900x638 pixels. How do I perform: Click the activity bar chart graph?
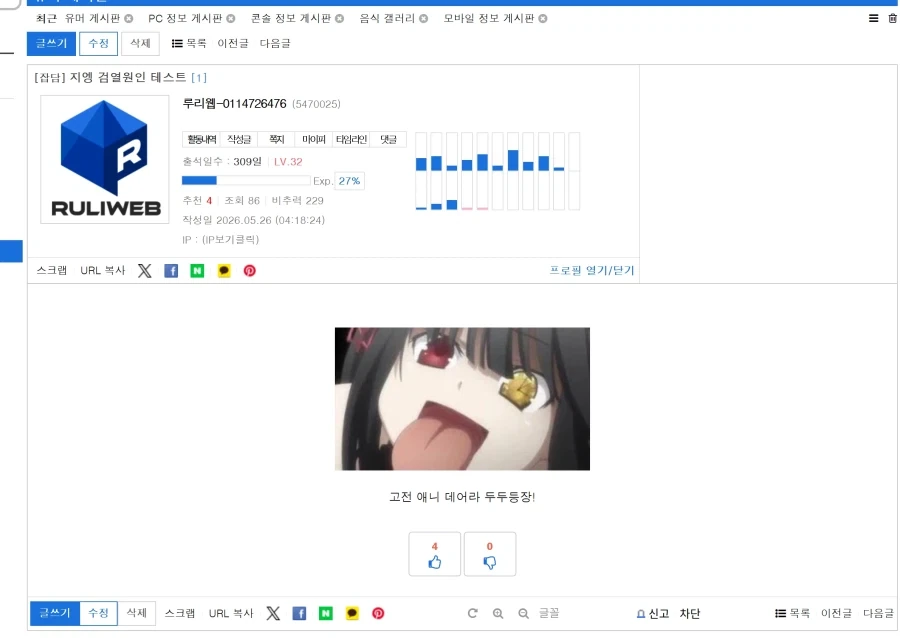click(498, 171)
